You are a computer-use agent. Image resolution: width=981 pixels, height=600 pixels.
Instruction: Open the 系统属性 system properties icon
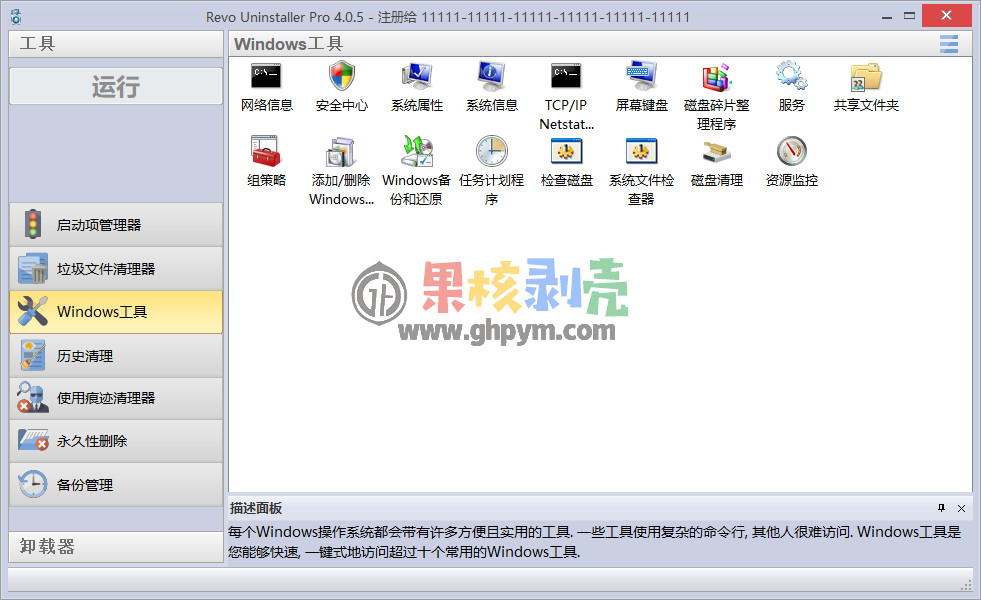[x=417, y=86]
